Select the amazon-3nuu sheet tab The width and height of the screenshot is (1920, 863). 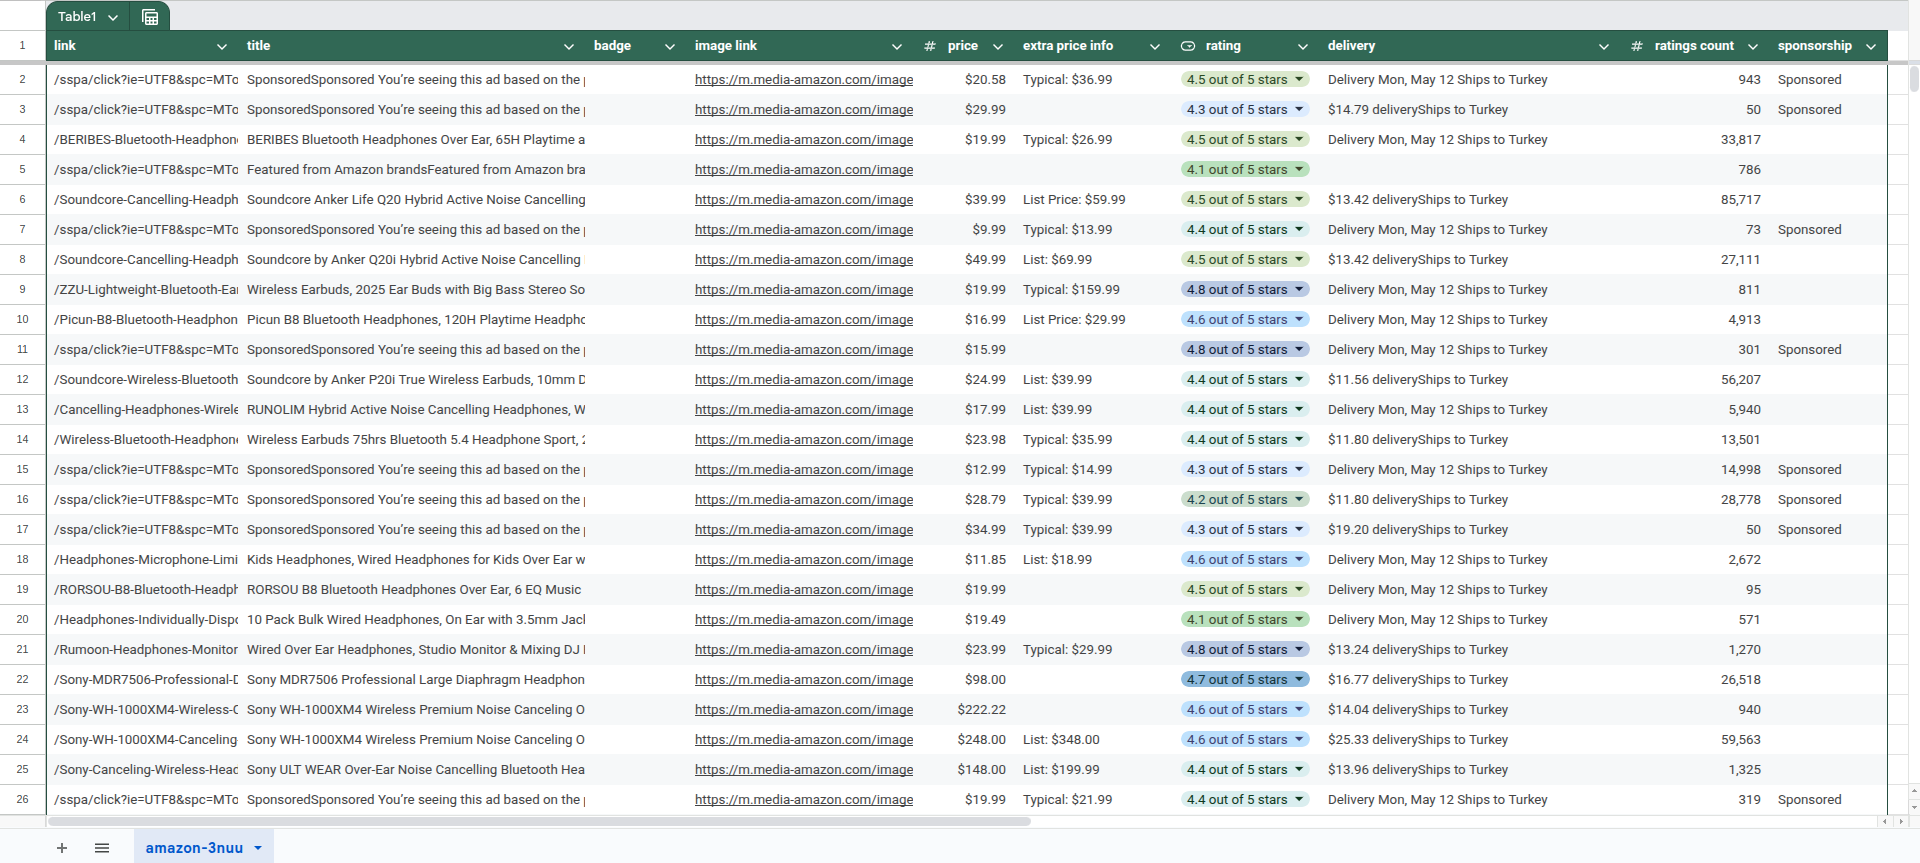(194, 848)
